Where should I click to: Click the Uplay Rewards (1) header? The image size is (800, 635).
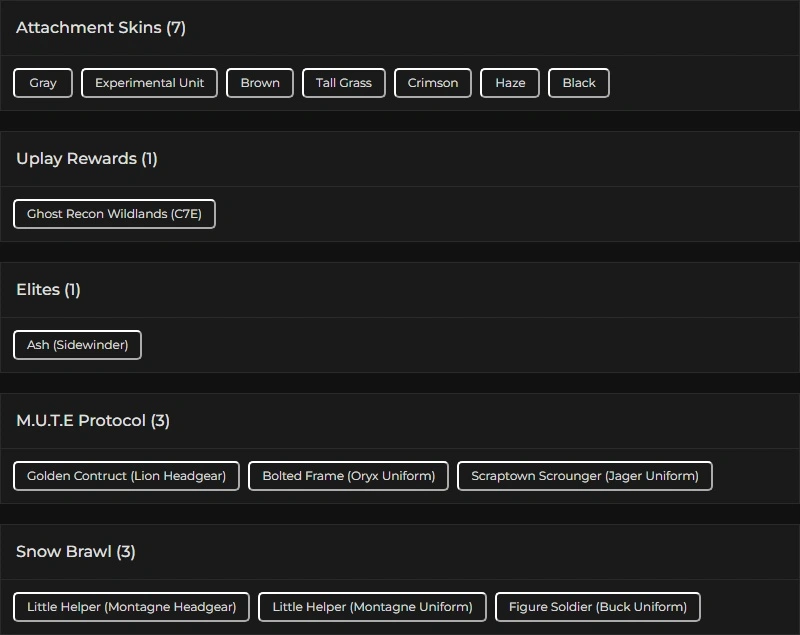point(87,159)
